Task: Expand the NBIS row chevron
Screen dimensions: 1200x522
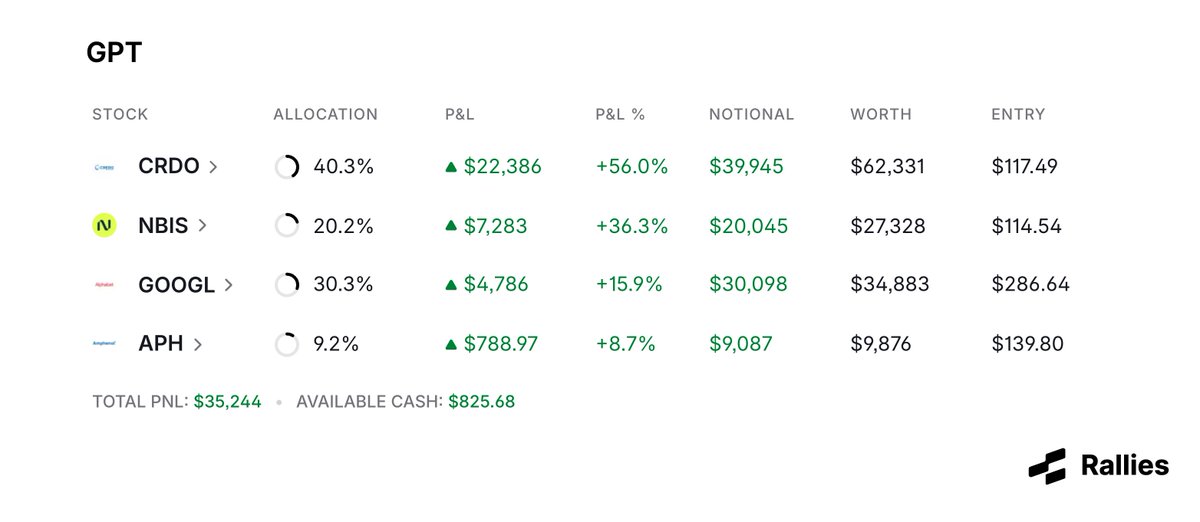Action: click(x=203, y=226)
